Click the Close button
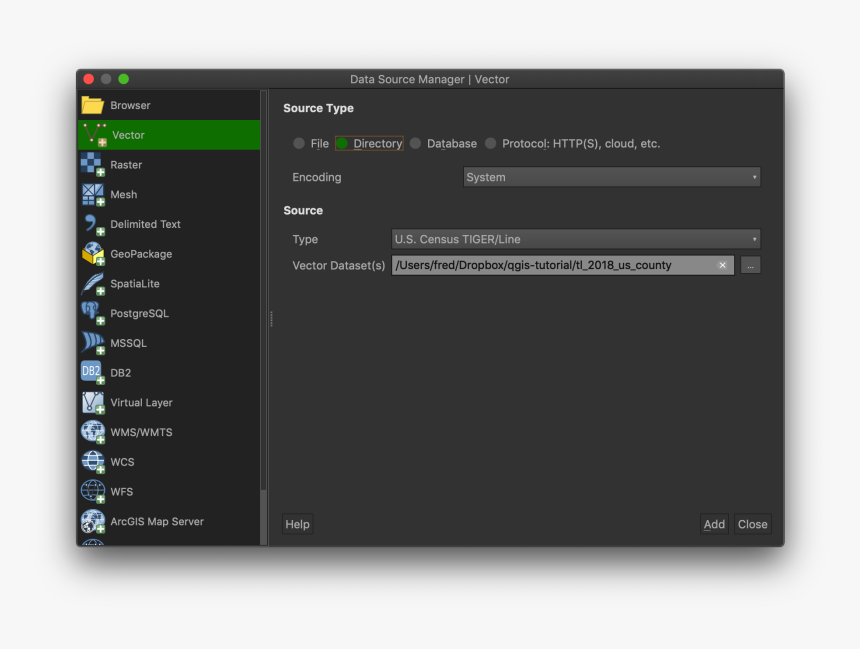The image size is (860, 649). point(752,524)
